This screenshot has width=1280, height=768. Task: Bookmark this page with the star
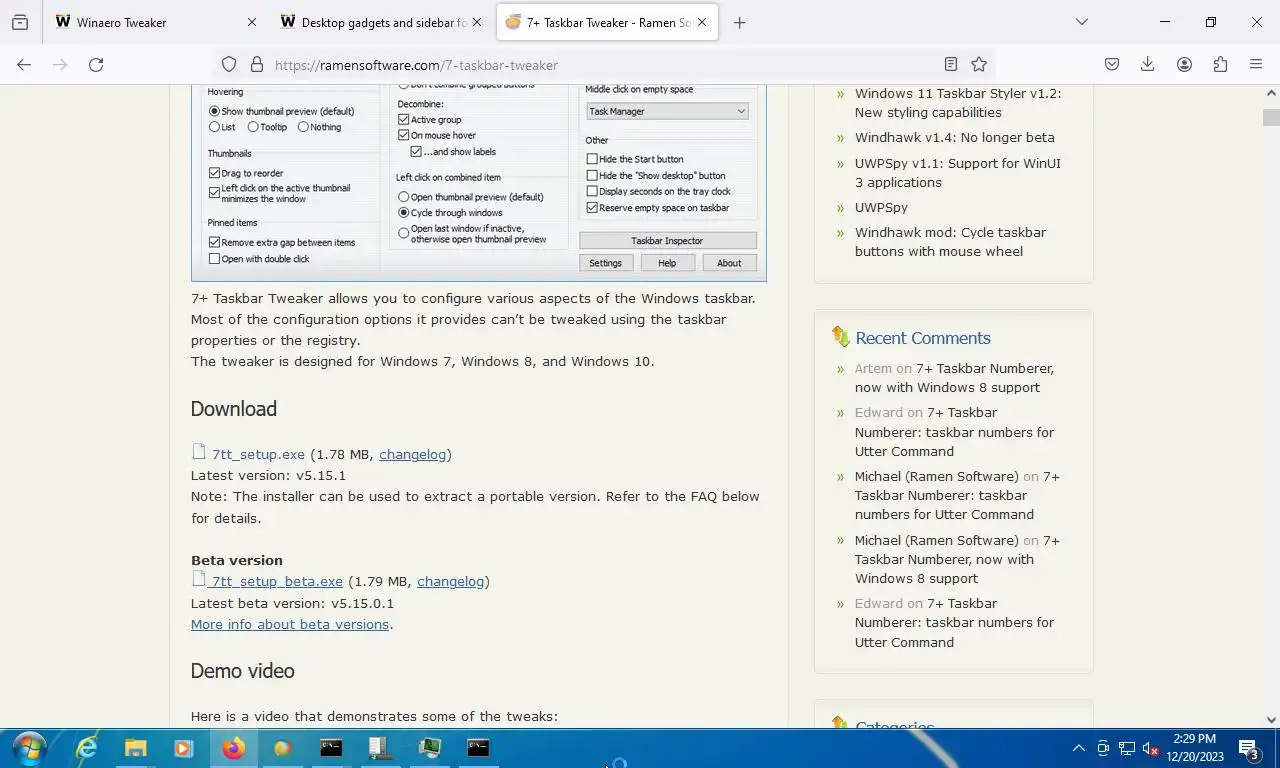[x=979, y=64]
